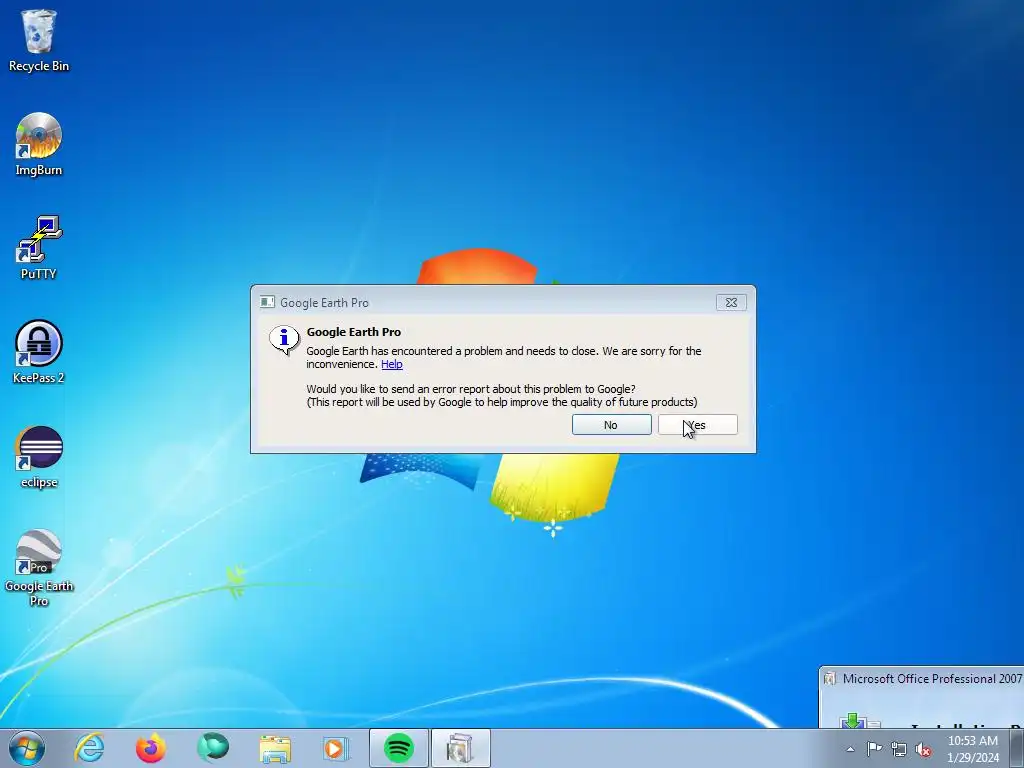Viewport: 1024px width, 768px height.
Task: Open the Recycle Bin desktop icon
Action: [39, 41]
